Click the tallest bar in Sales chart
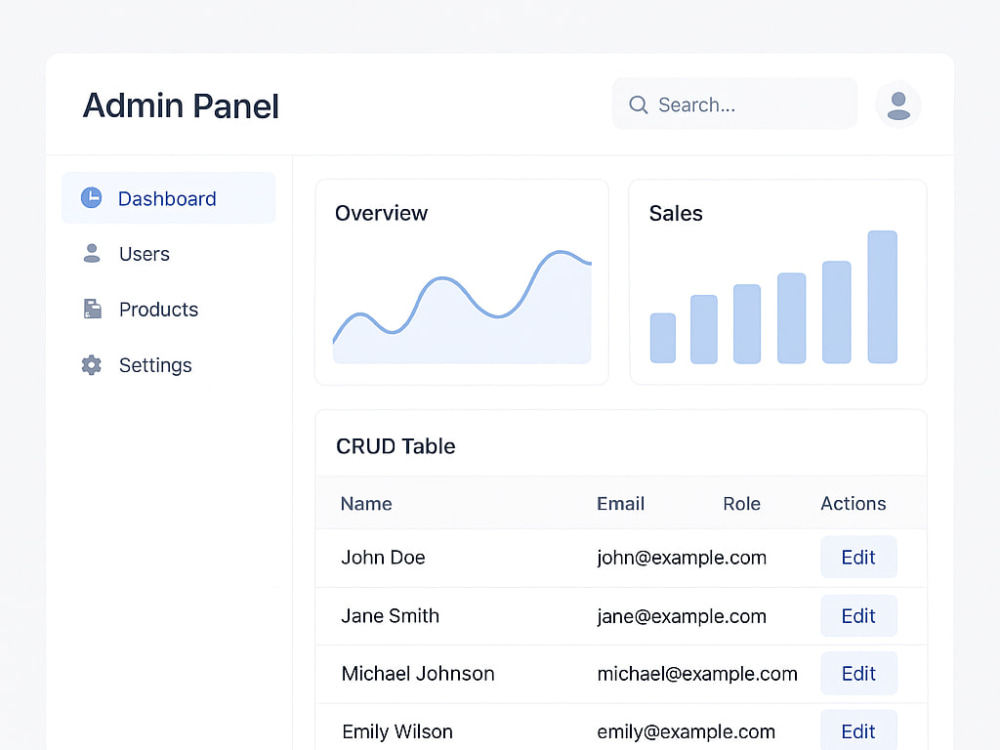Viewport: 1000px width, 750px height. click(882, 297)
